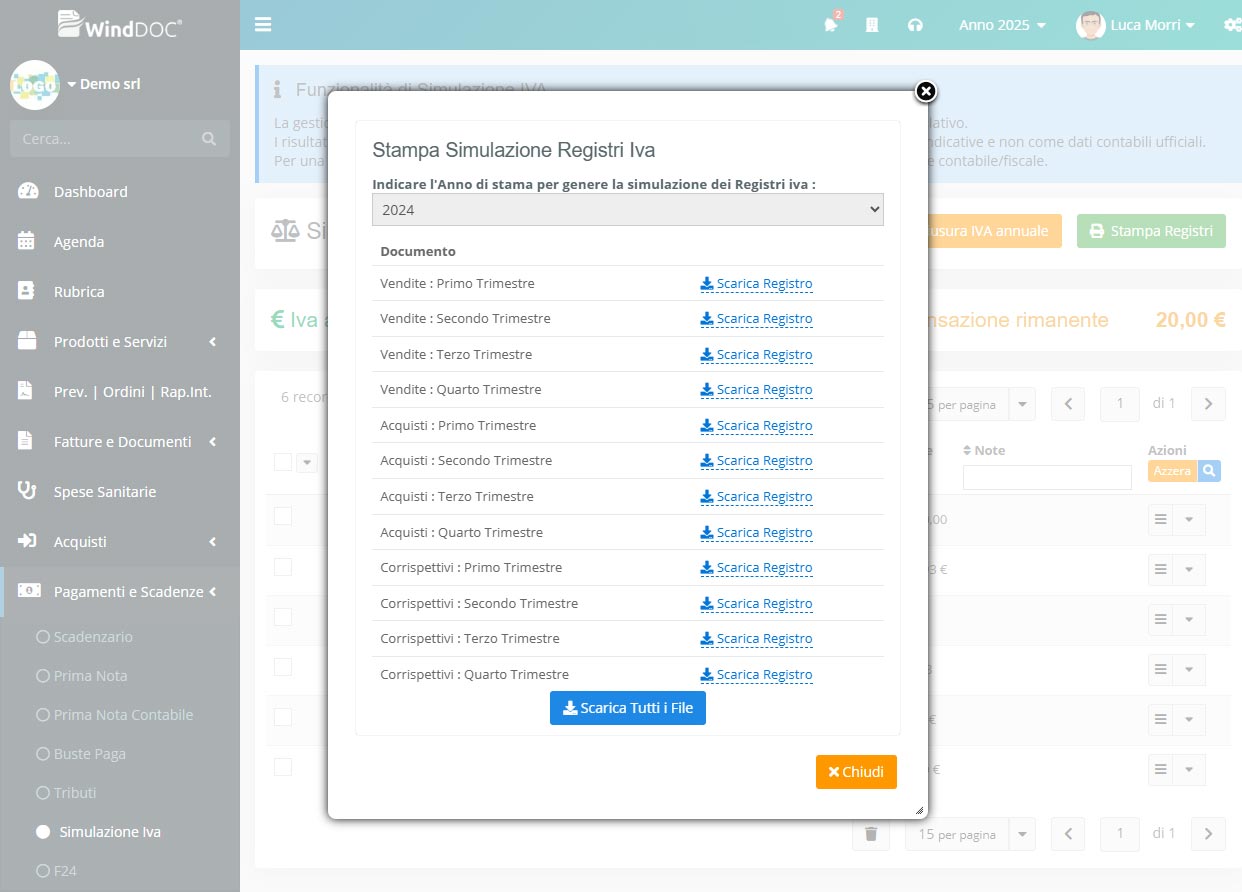Image resolution: width=1242 pixels, height=892 pixels.
Task: Select the Scadenzario radio item in sidebar
Action: click(43, 637)
